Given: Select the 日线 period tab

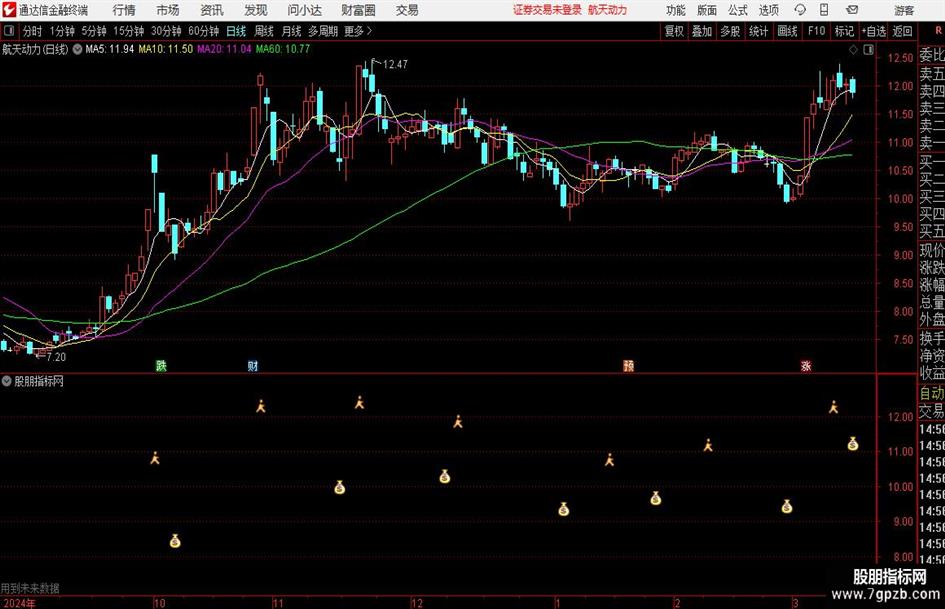Looking at the screenshot, I should coord(236,31).
